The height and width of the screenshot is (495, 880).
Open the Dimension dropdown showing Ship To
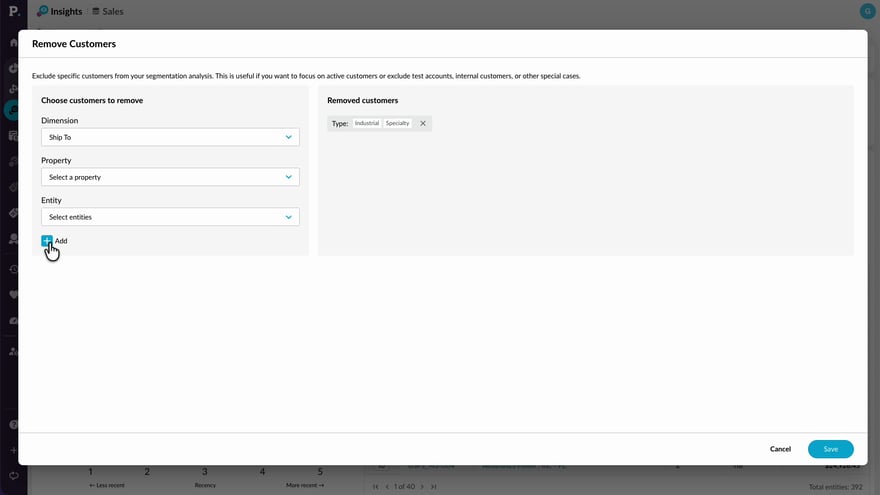170,137
